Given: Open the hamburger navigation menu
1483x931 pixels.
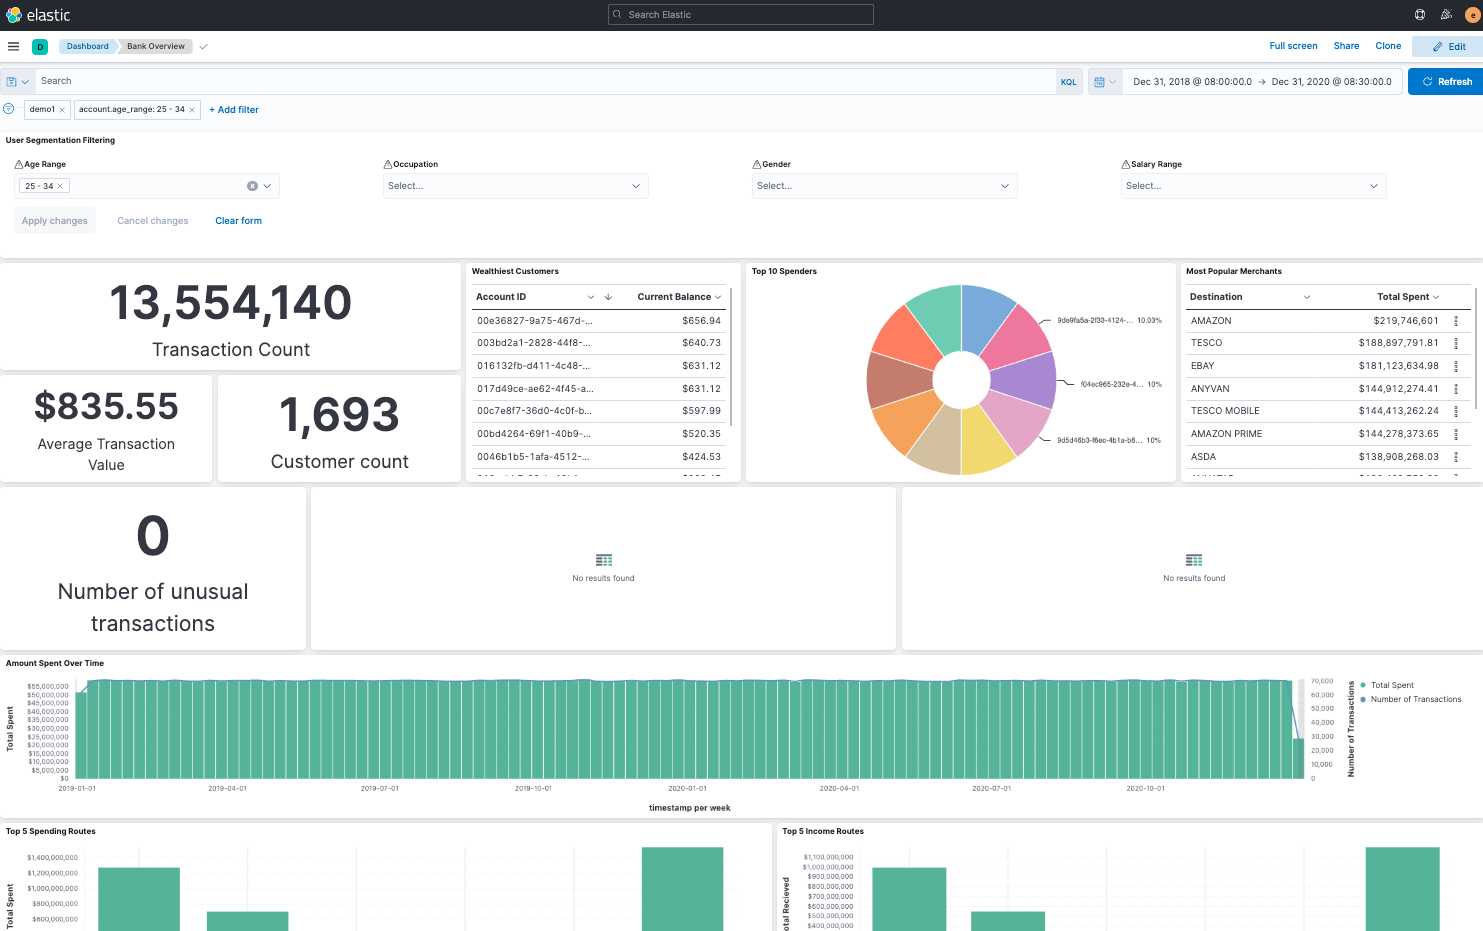Looking at the screenshot, I should pyautogui.click(x=13, y=46).
